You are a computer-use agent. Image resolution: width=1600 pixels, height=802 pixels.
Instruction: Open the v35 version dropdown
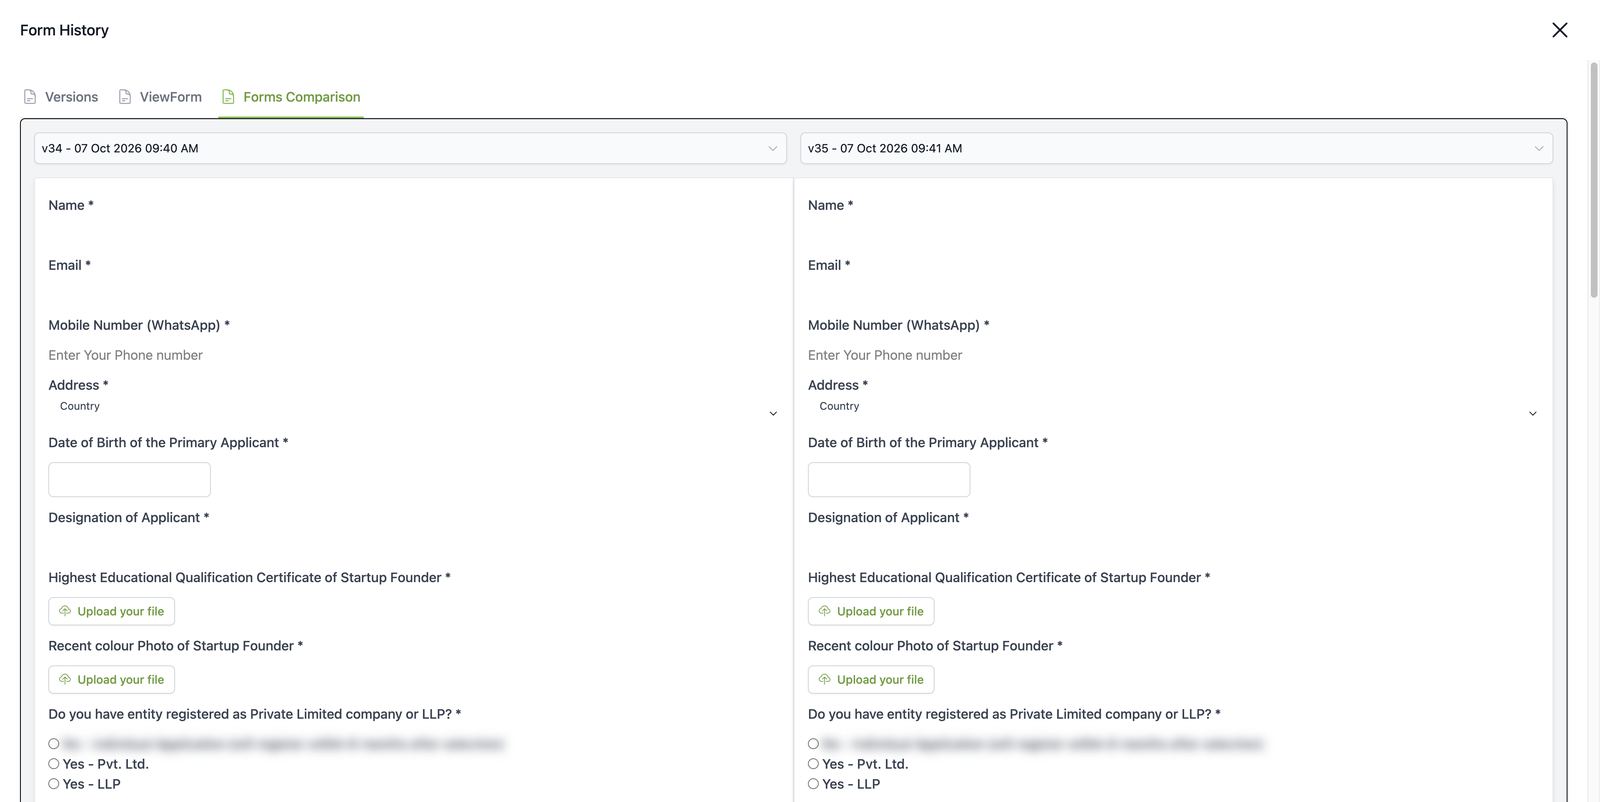pyautogui.click(x=1176, y=148)
